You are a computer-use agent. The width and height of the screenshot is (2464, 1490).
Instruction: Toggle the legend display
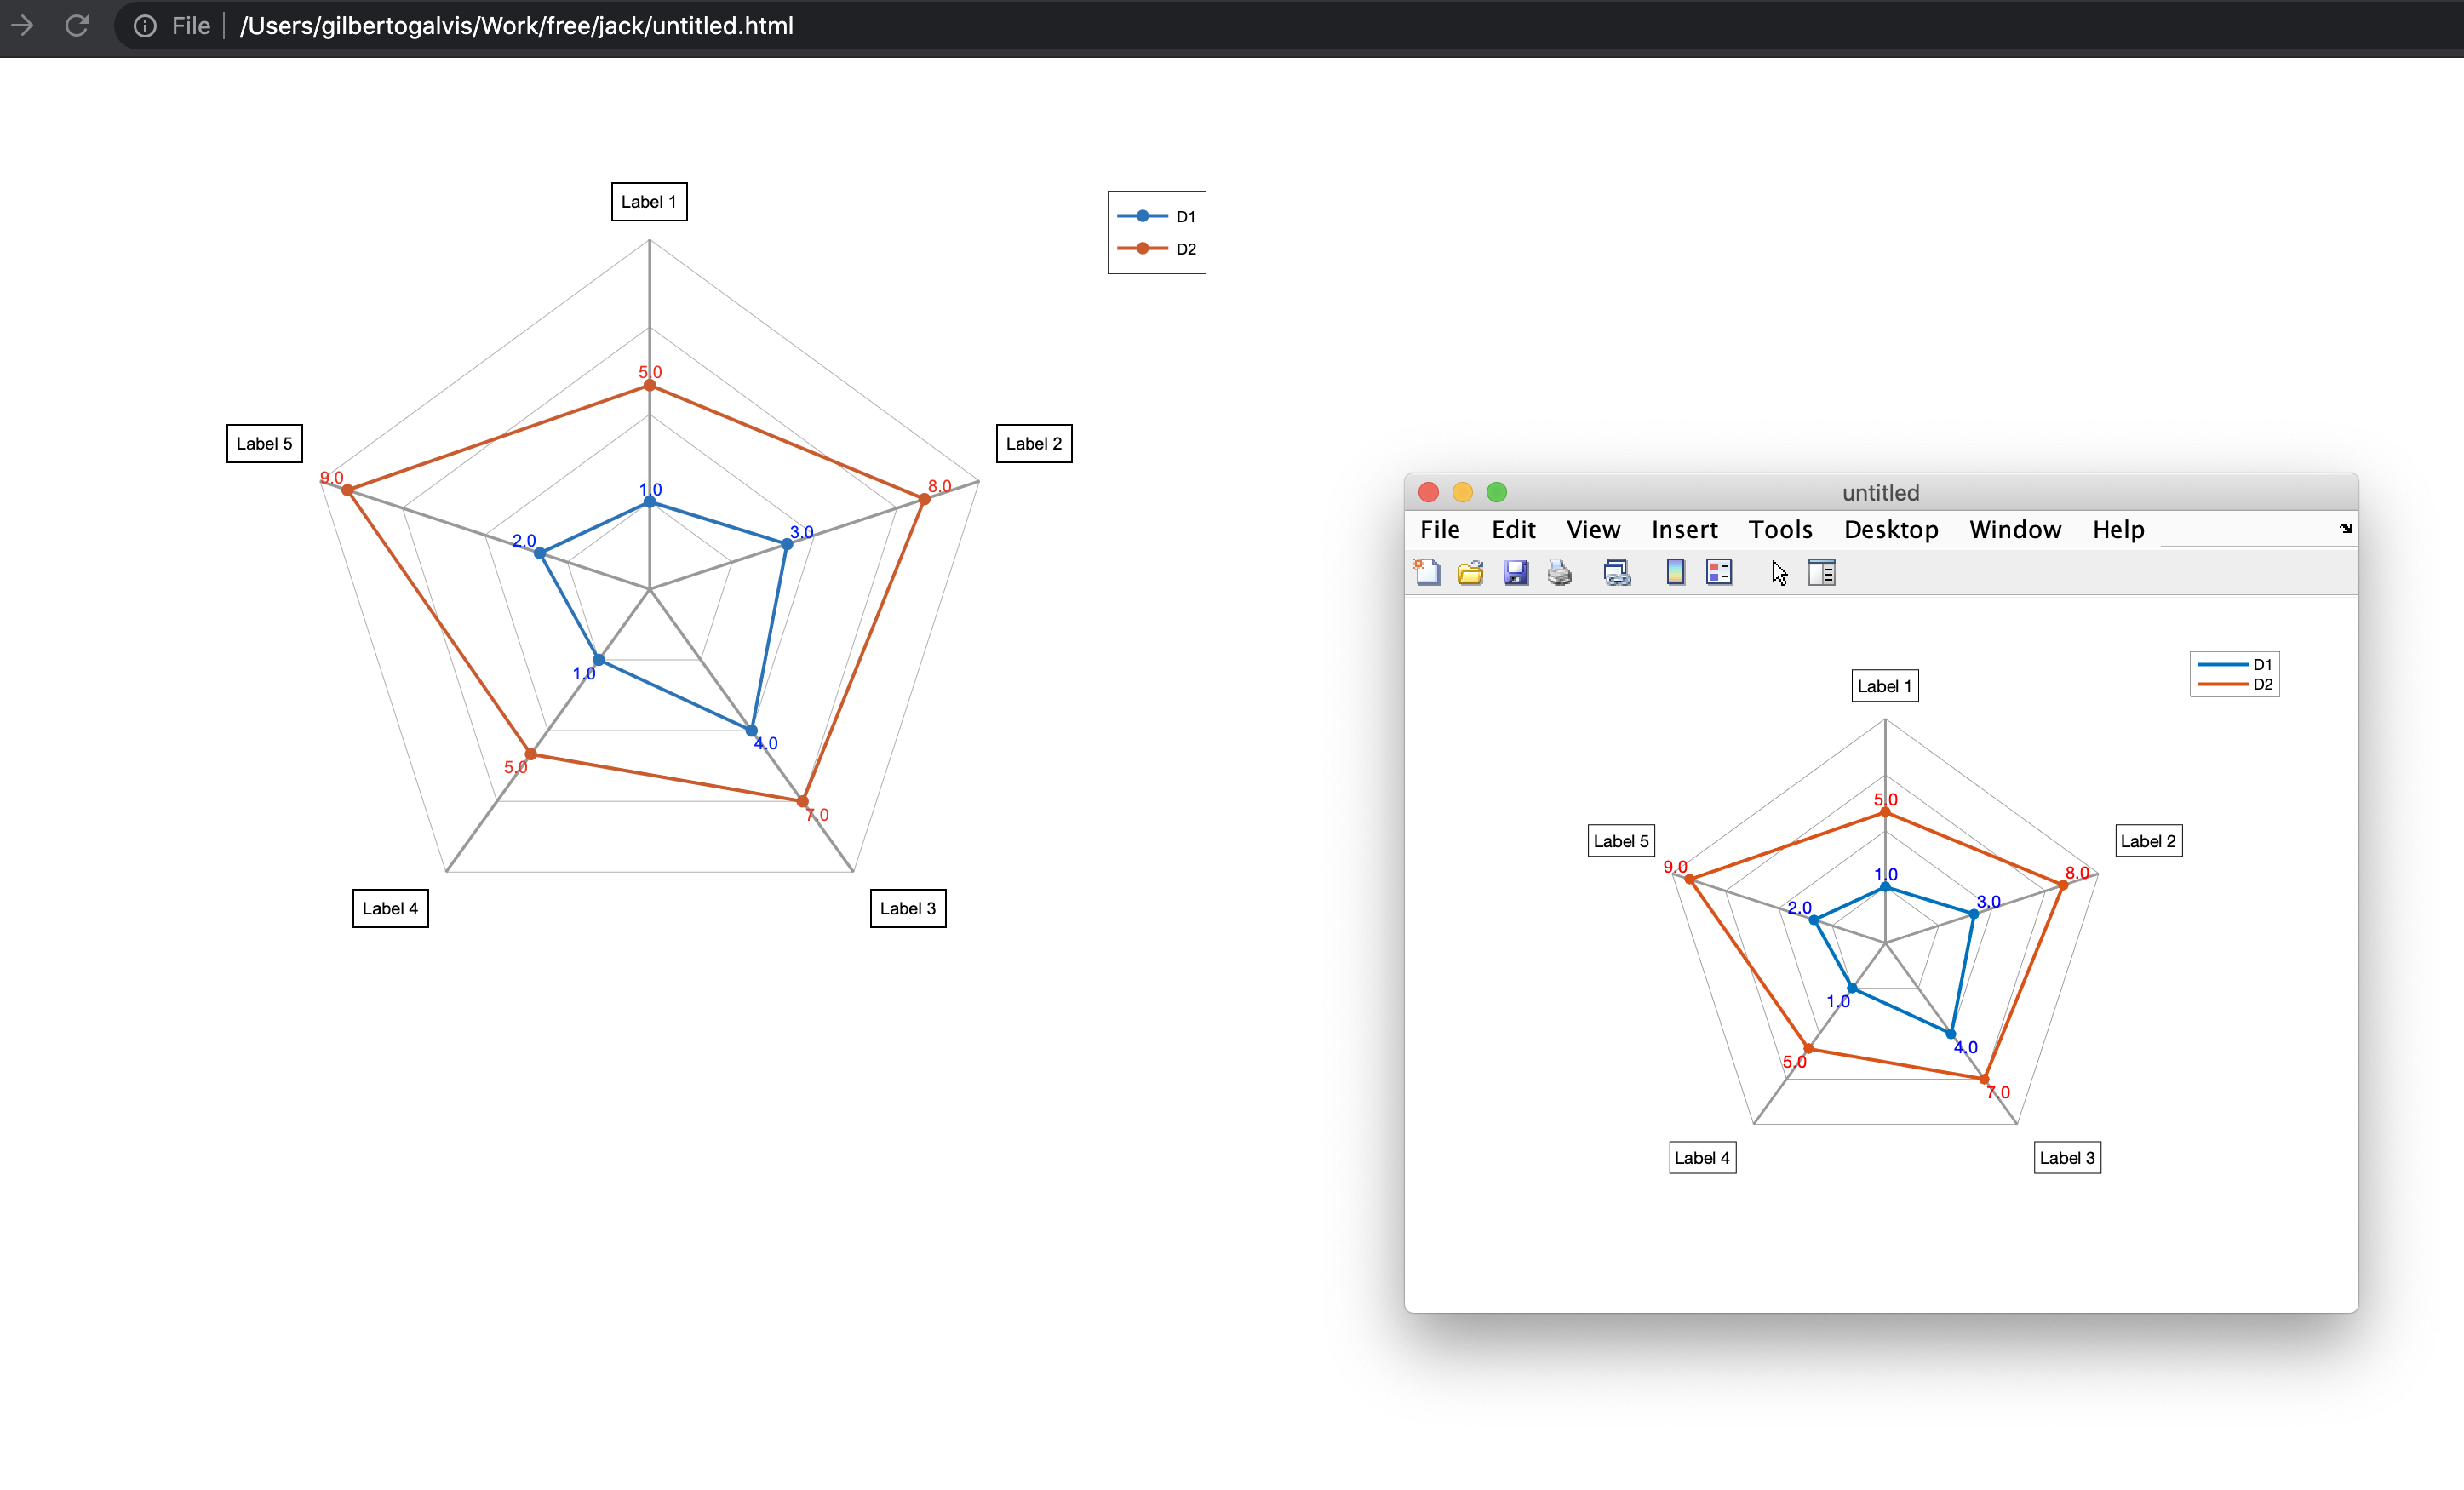point(1719,571)
